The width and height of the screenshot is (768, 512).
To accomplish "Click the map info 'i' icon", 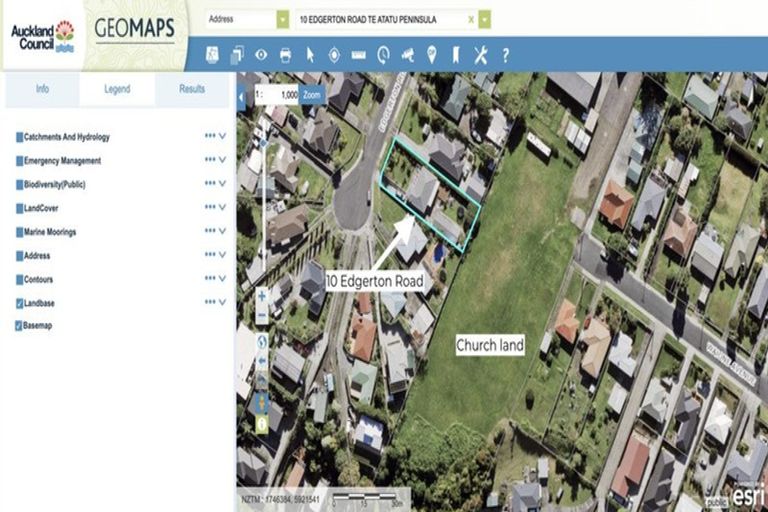I will [x=262, y=424].
